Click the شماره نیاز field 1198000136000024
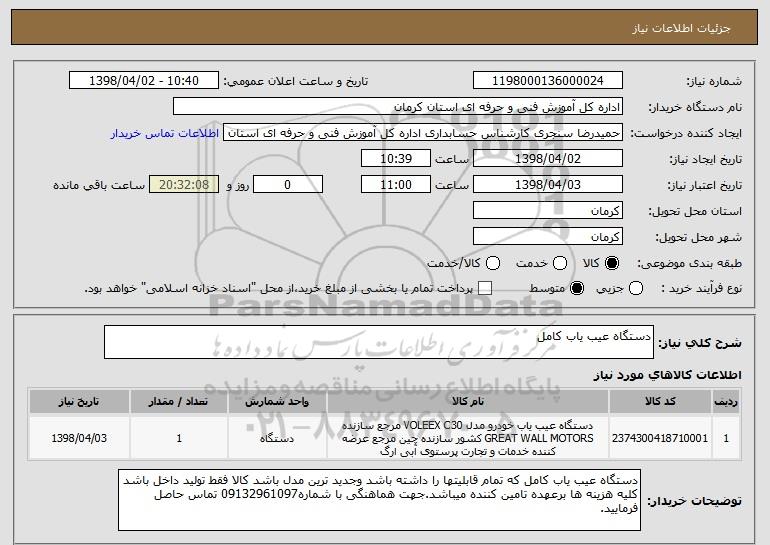This screenshot has width=770, height=545. [548, 81]
